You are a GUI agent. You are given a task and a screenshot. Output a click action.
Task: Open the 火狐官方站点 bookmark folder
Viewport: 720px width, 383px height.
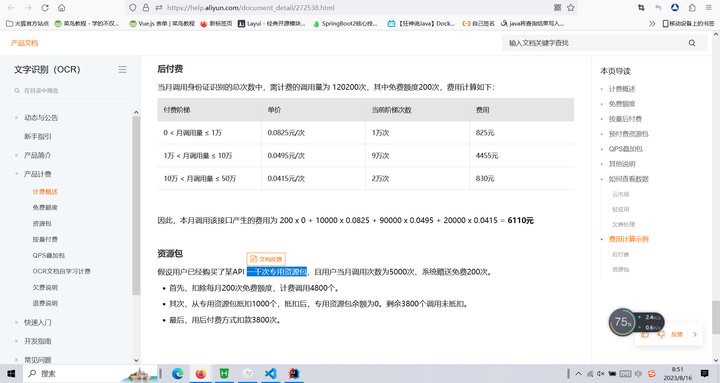28,23
